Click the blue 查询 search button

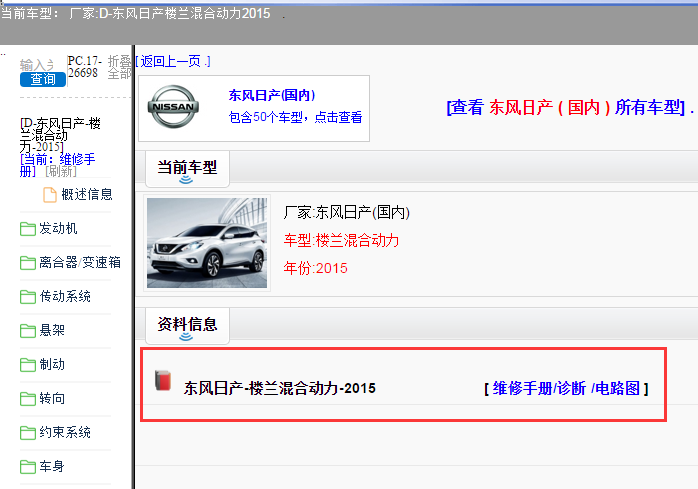[43, 79]
